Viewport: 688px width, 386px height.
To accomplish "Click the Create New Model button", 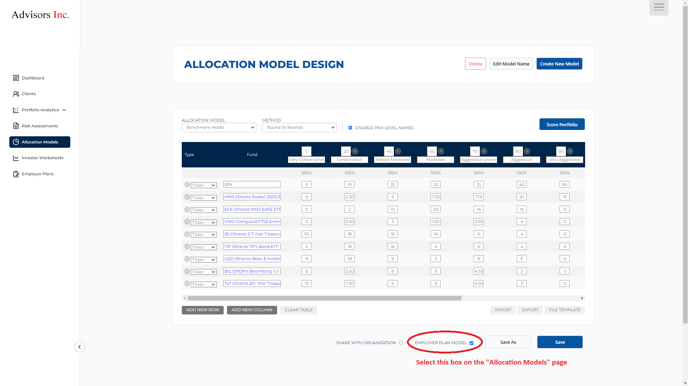I will click(x=559, y=64).
